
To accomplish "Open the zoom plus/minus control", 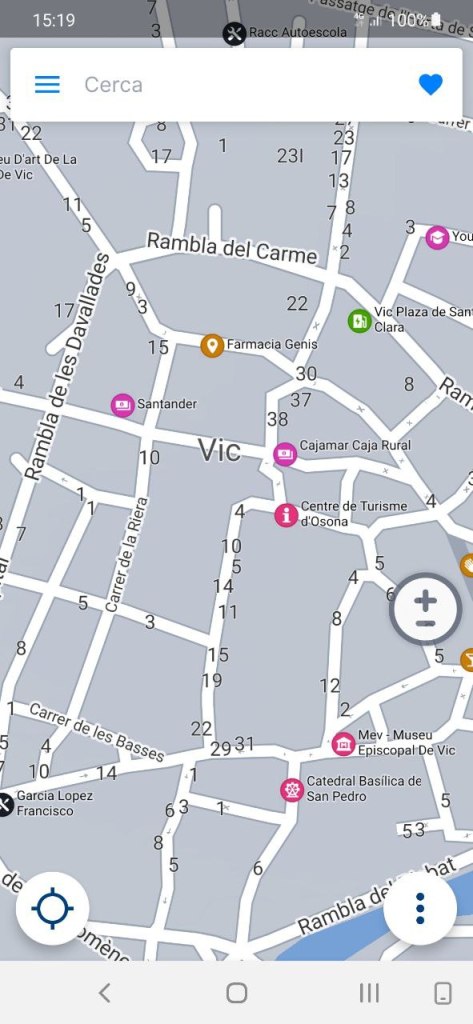I will coord(425,609).
